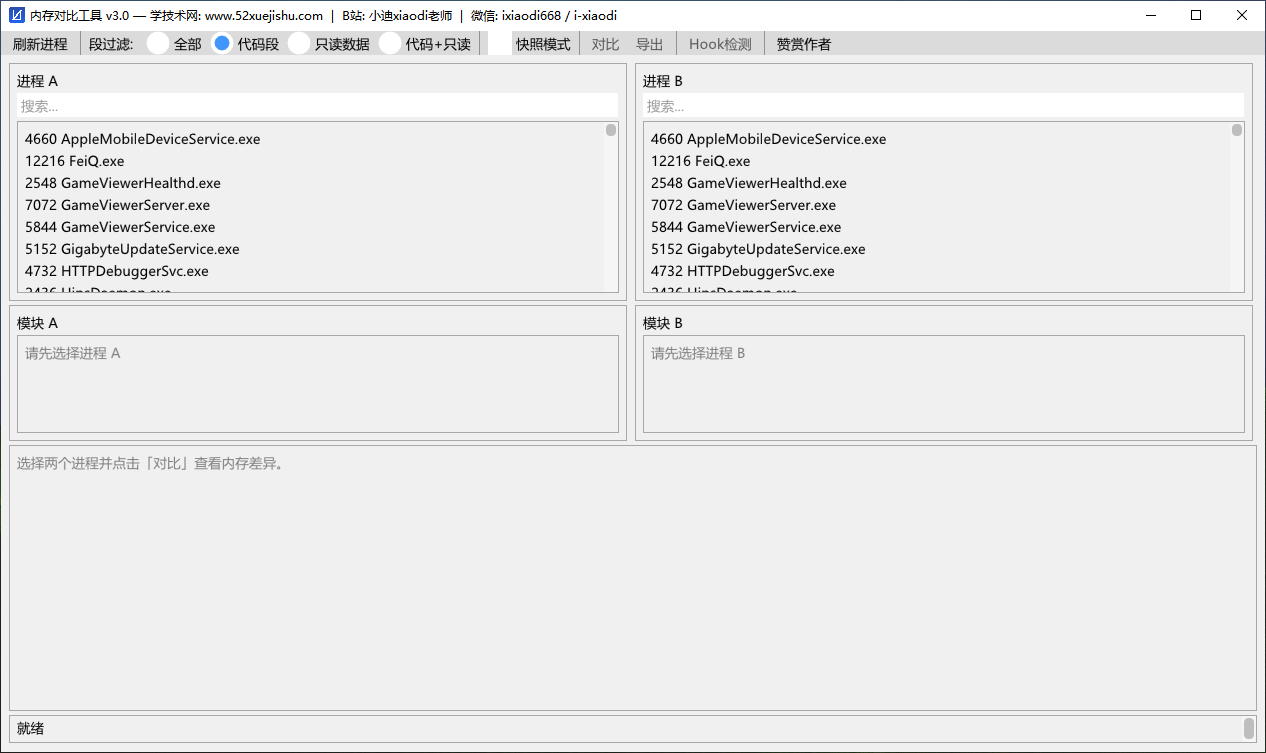
Task: Click the 模块 A list placeholder area
Action: point(318,384)
